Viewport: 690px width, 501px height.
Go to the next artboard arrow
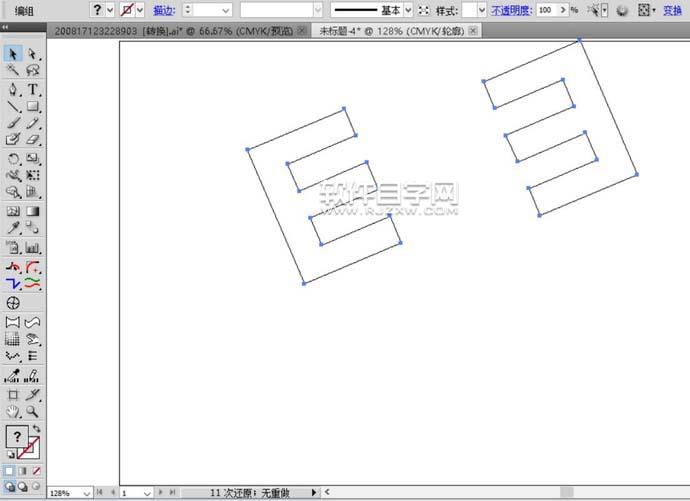tap(160, 492)
